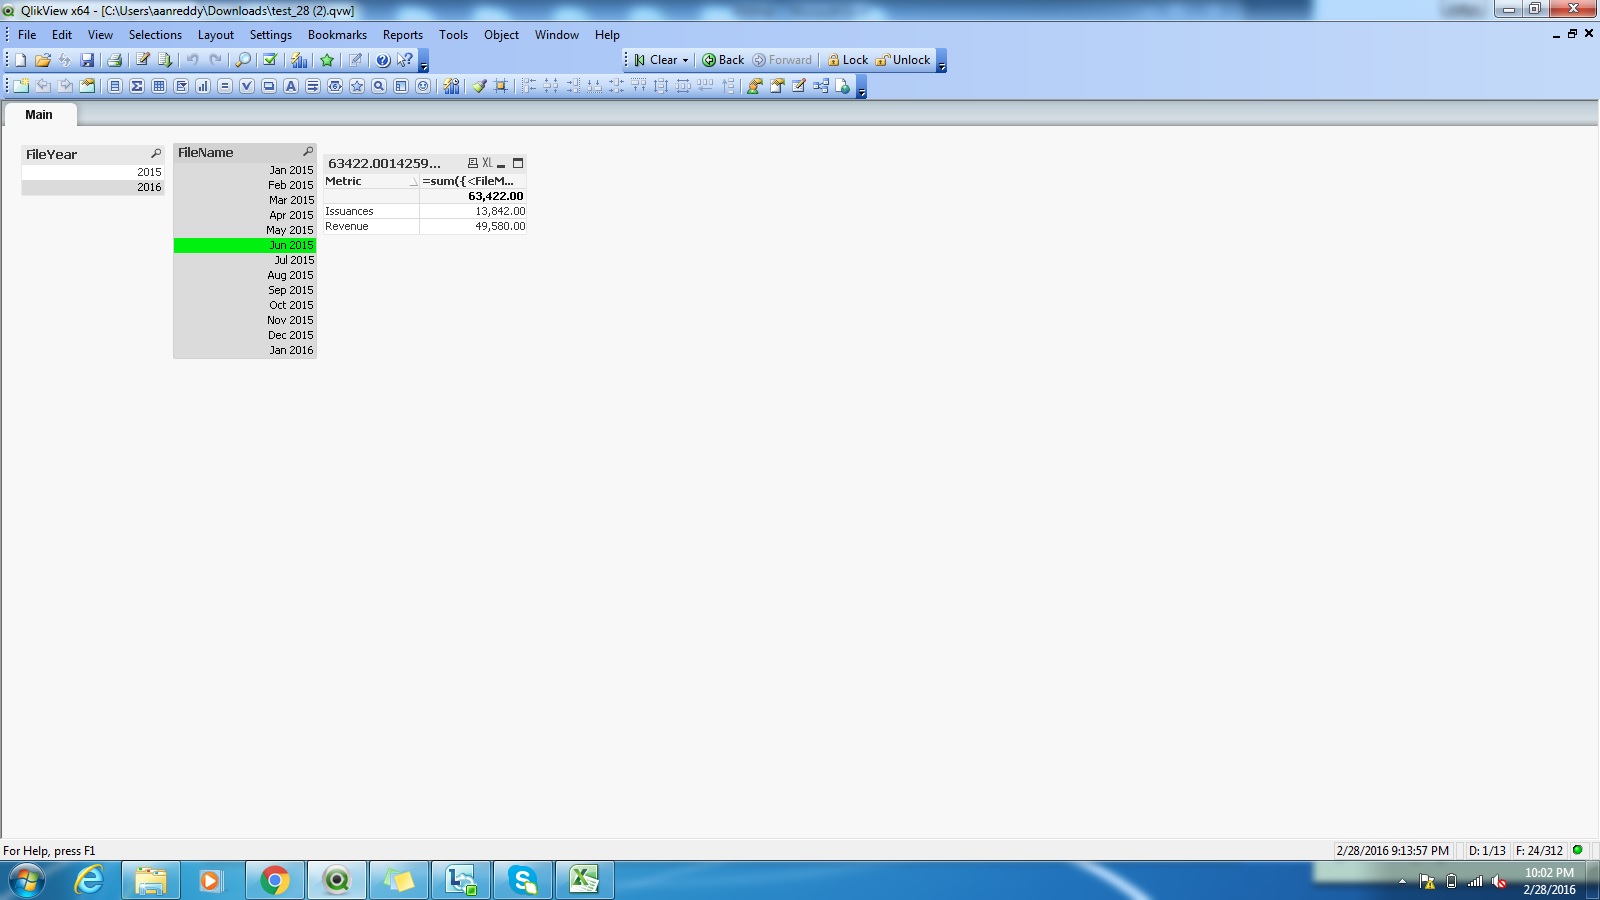Image resolution: width=1600 pixels, height=900 pixels.
Task: Select 2015 in the FileYear list box
Action: click(x=93, y=172)
